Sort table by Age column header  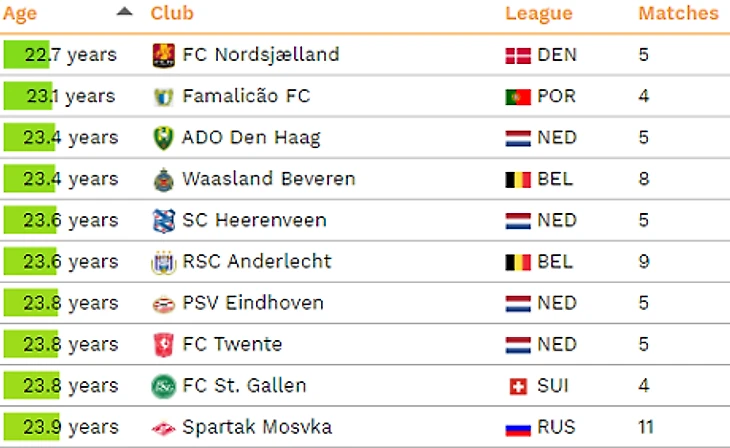click(x=20, y=14)
